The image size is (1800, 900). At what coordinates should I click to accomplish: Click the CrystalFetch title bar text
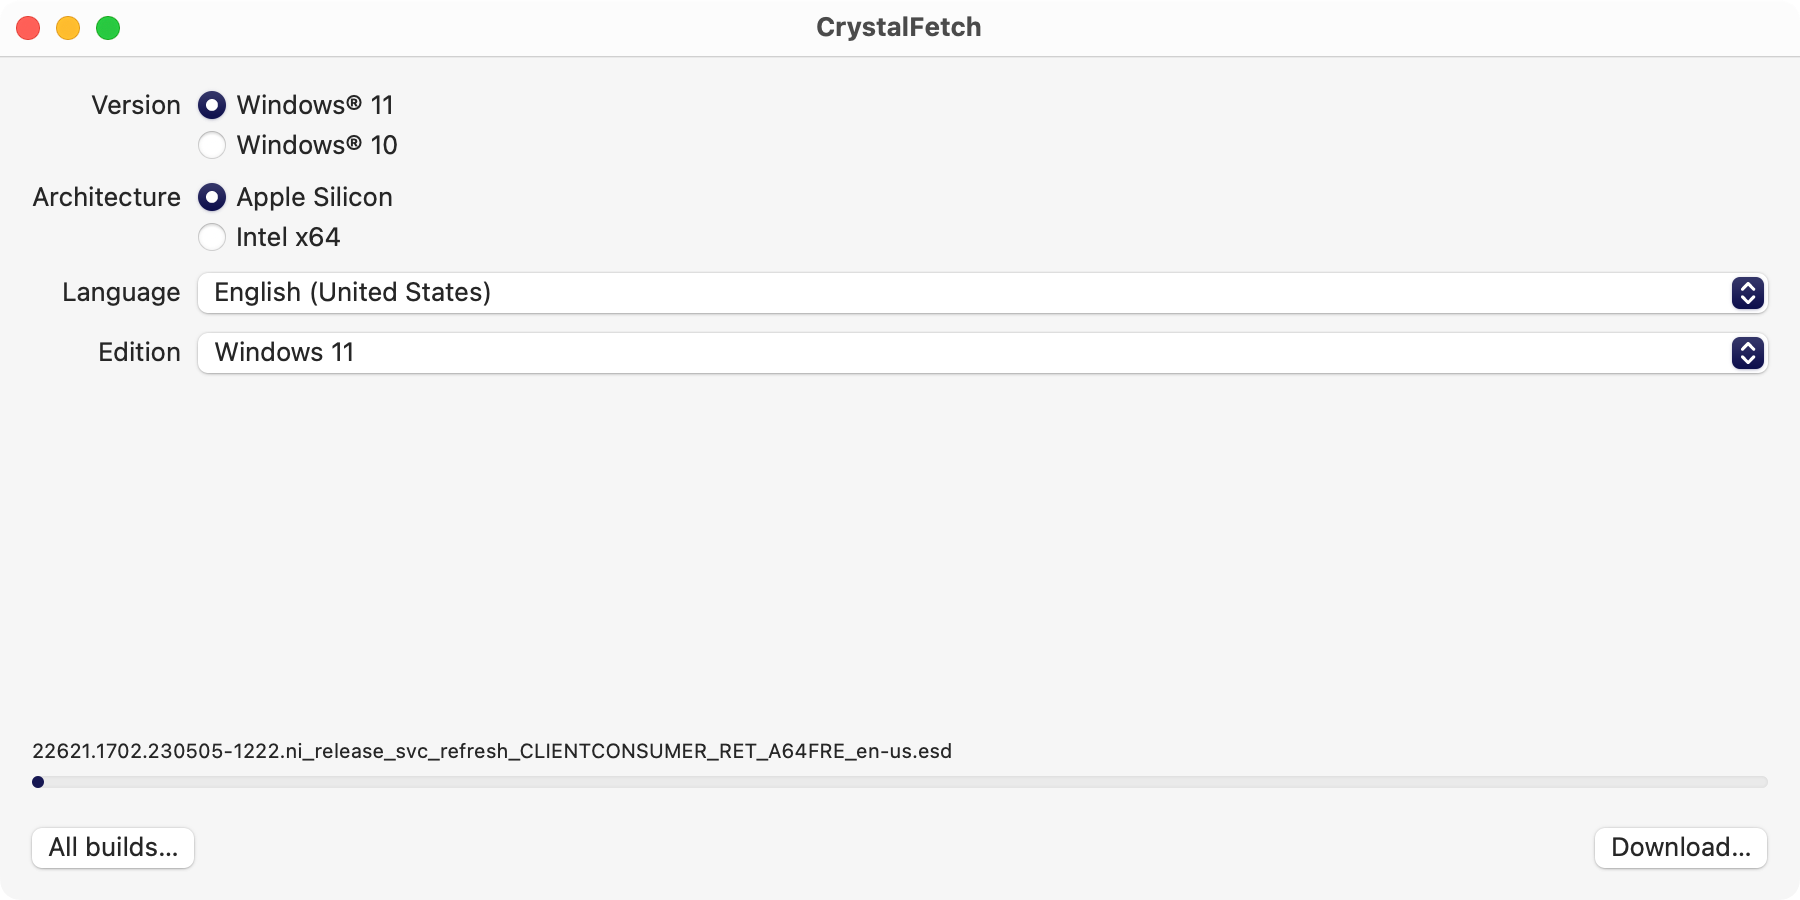pos(898,27)
